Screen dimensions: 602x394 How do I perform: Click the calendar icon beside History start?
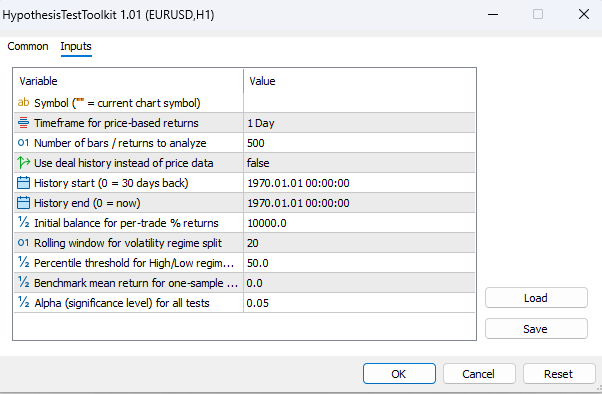tap(23, 182)
